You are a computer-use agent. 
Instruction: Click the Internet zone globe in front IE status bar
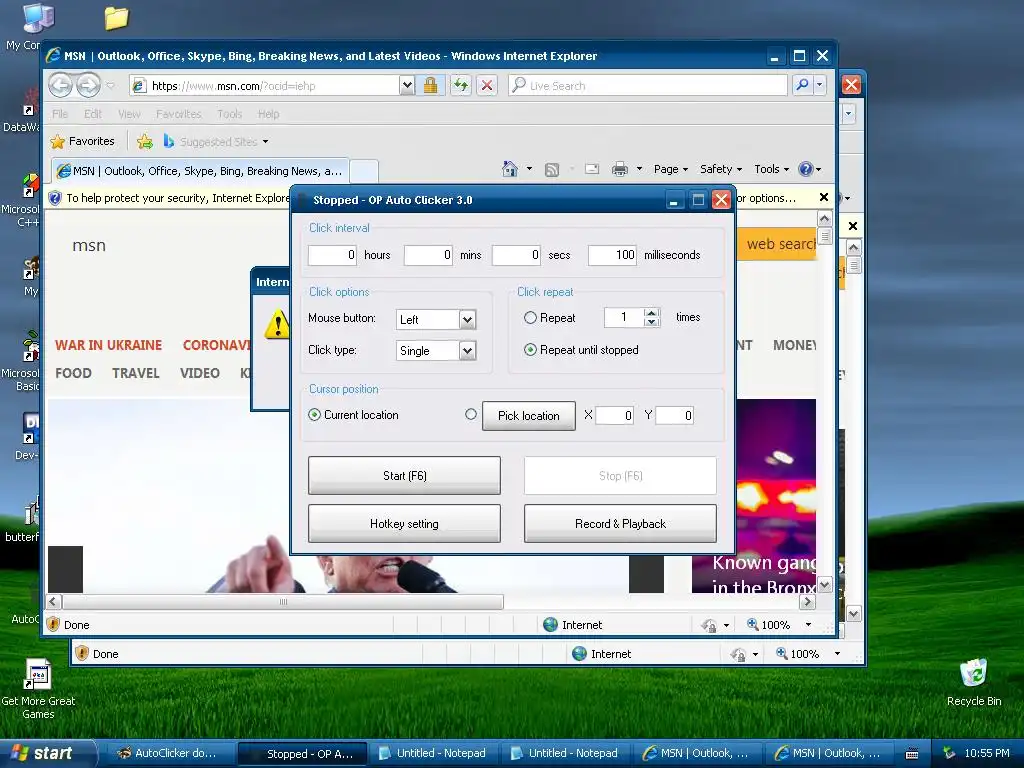tap(551, 624)
